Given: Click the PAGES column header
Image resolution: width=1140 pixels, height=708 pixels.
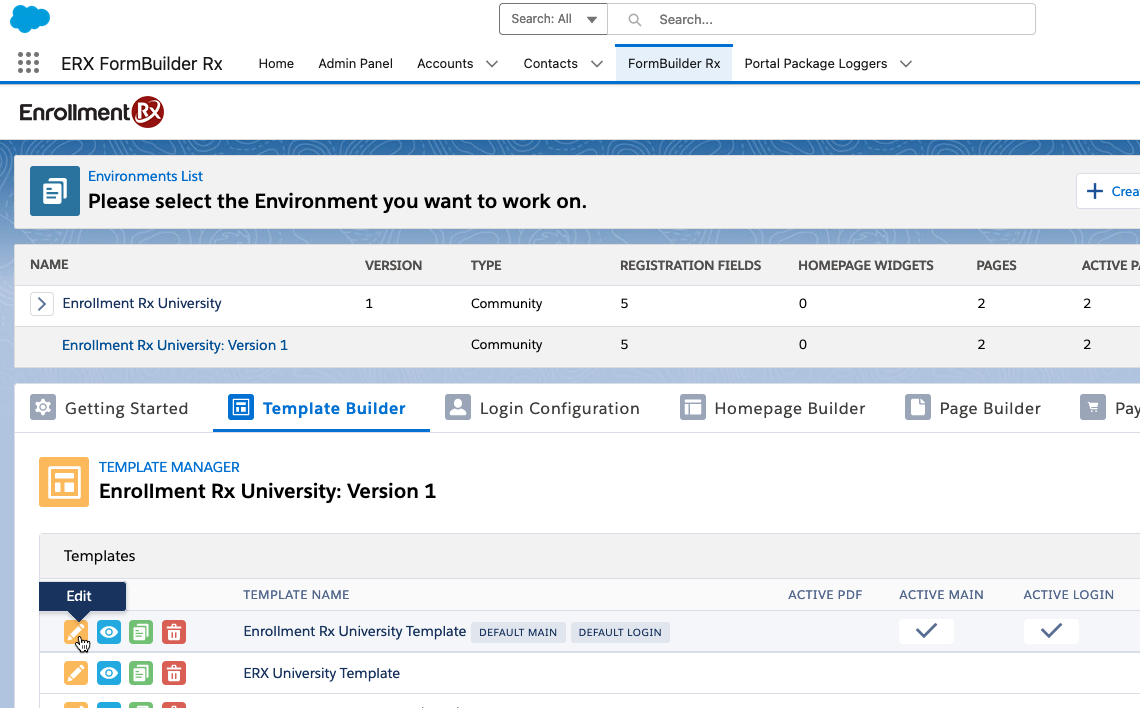Looking at the screenshot, I should coord(997,265).
